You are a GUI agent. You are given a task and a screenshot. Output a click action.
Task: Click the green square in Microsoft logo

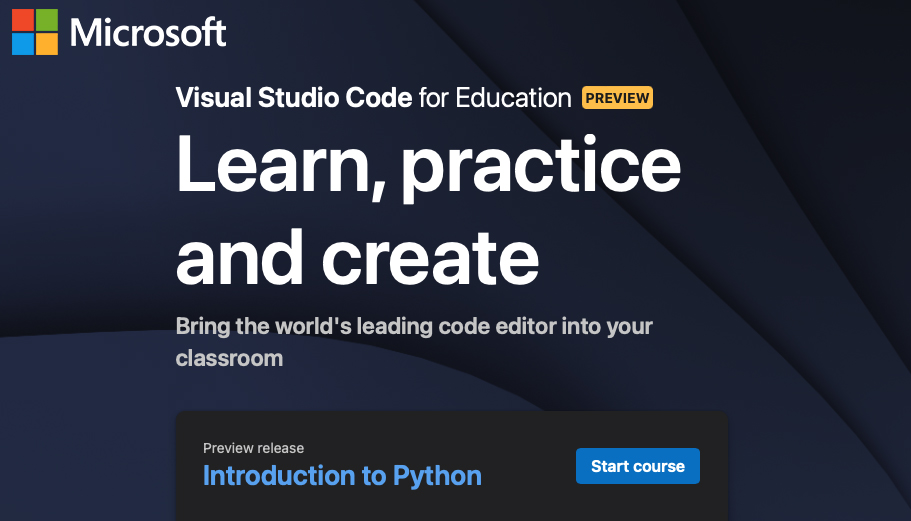[46, 20]
